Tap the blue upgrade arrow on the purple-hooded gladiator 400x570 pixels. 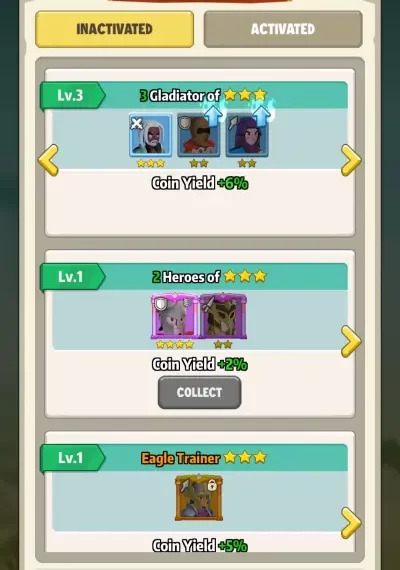point(261,113)
